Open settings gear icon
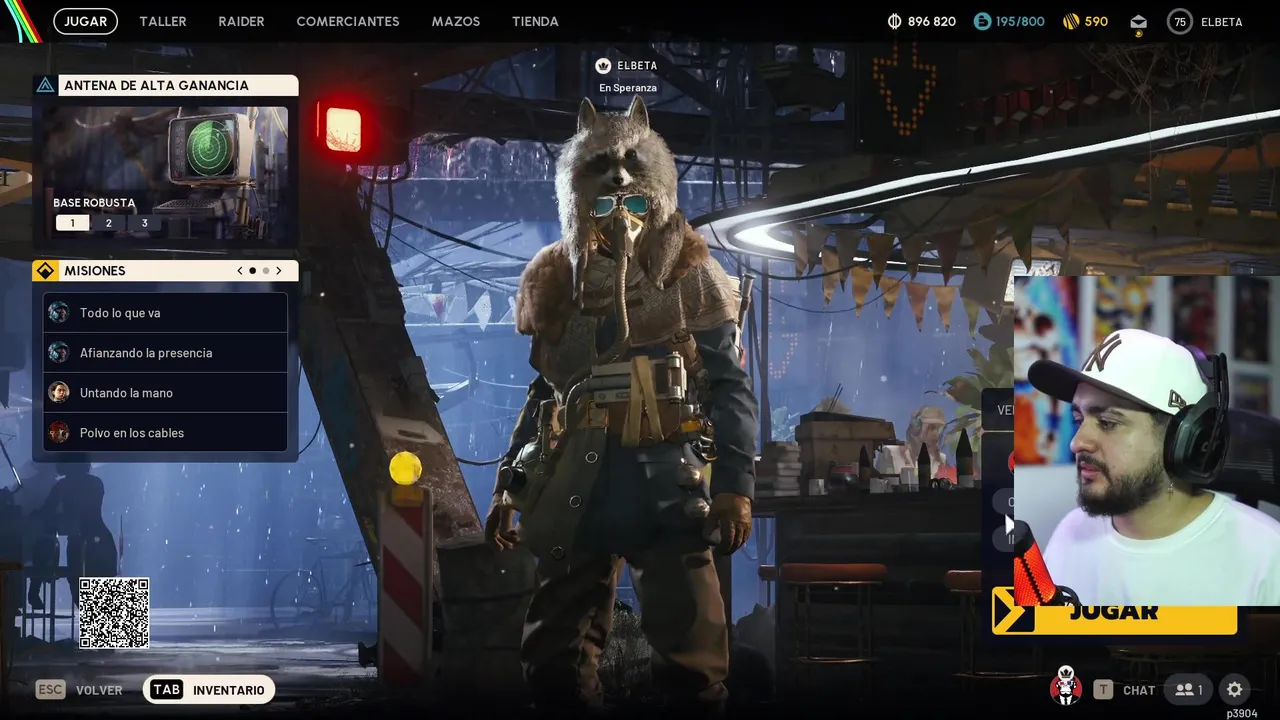1280x720 pixels. click(1235, 689)
